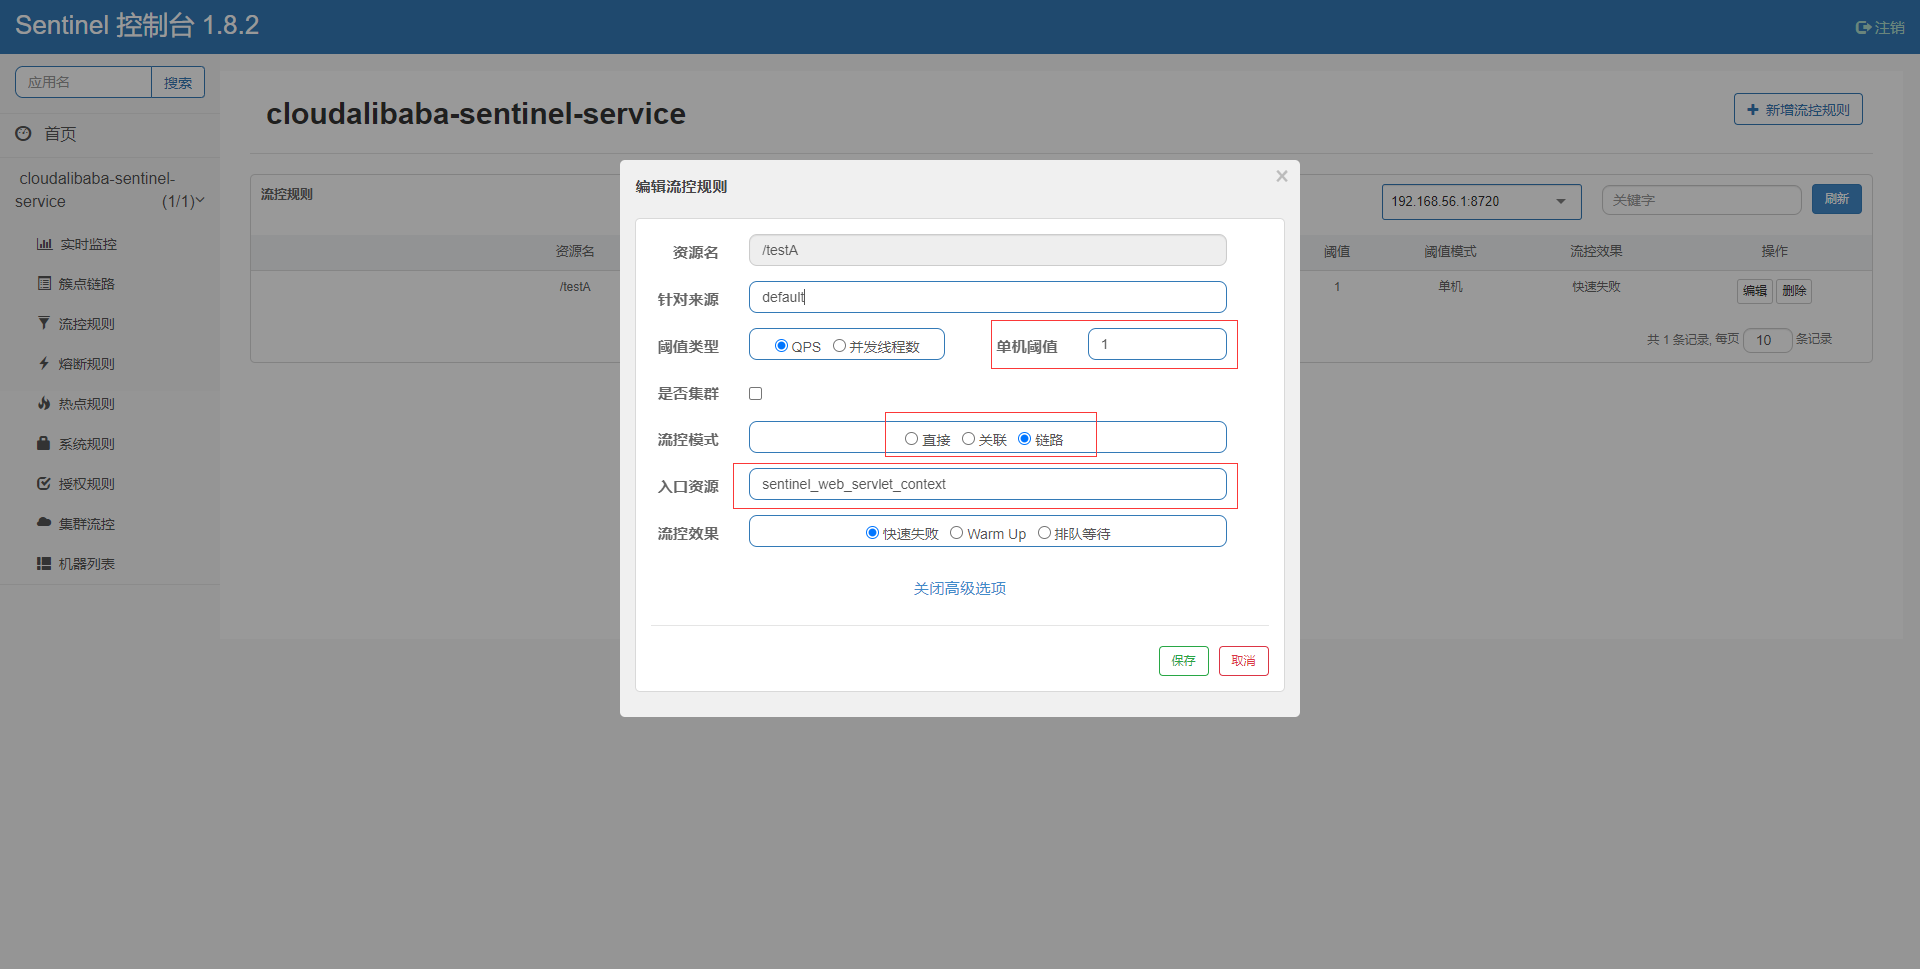
Task: Click the 单机阈值 input field
Action: 1157,344
